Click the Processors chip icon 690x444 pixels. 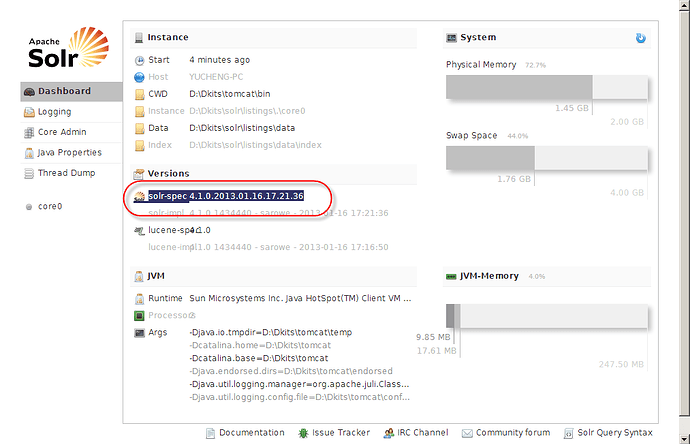click(x=139, y=316)
